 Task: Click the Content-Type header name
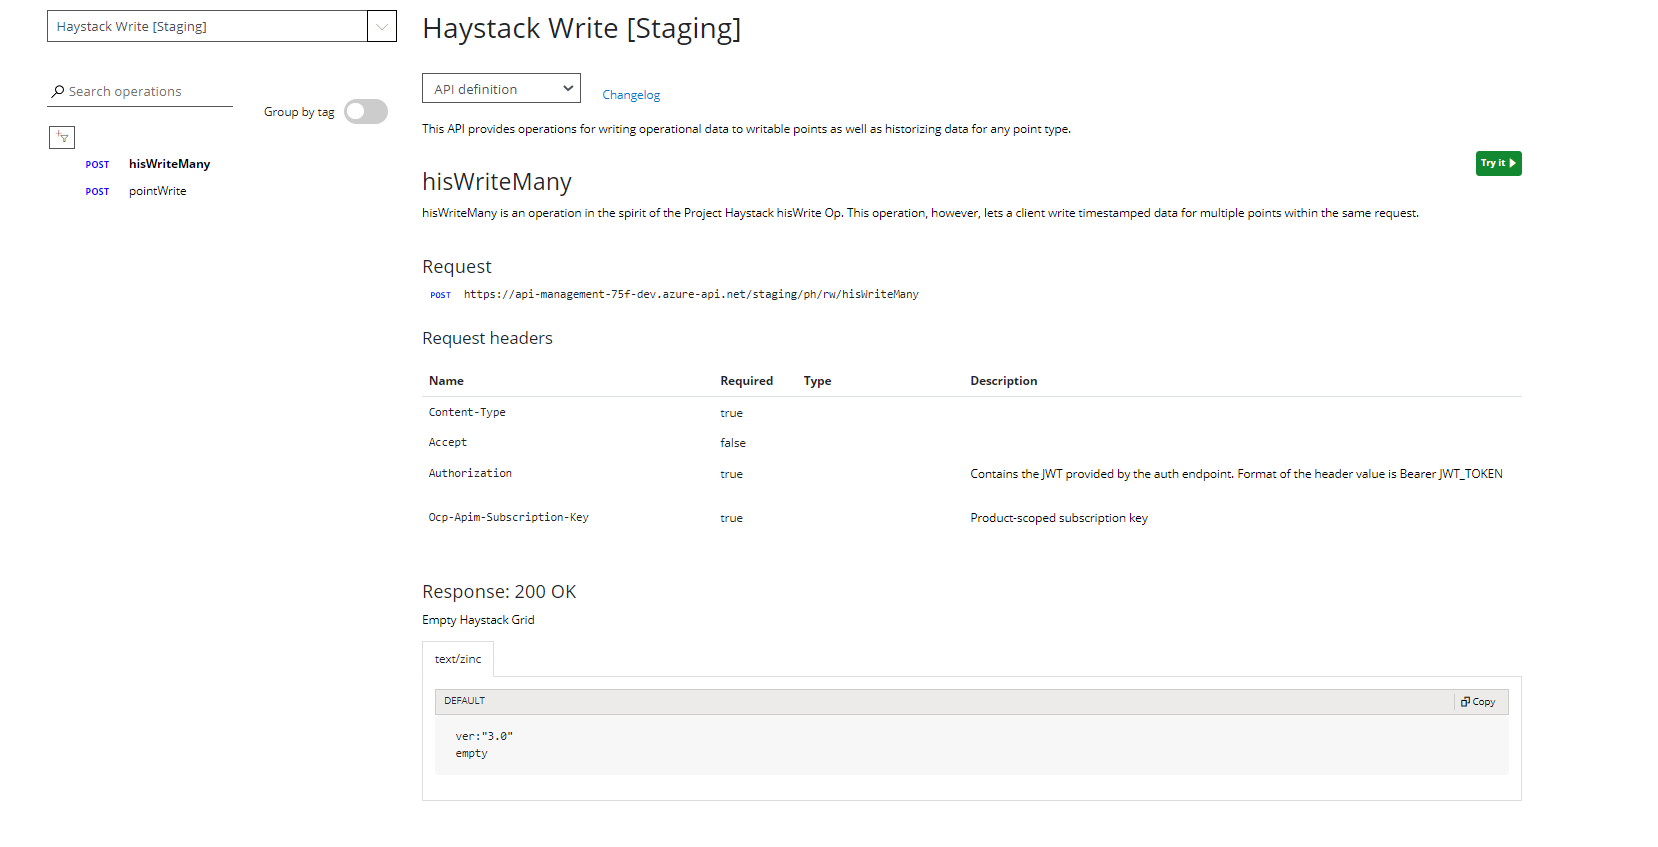[x=467, y=412]
